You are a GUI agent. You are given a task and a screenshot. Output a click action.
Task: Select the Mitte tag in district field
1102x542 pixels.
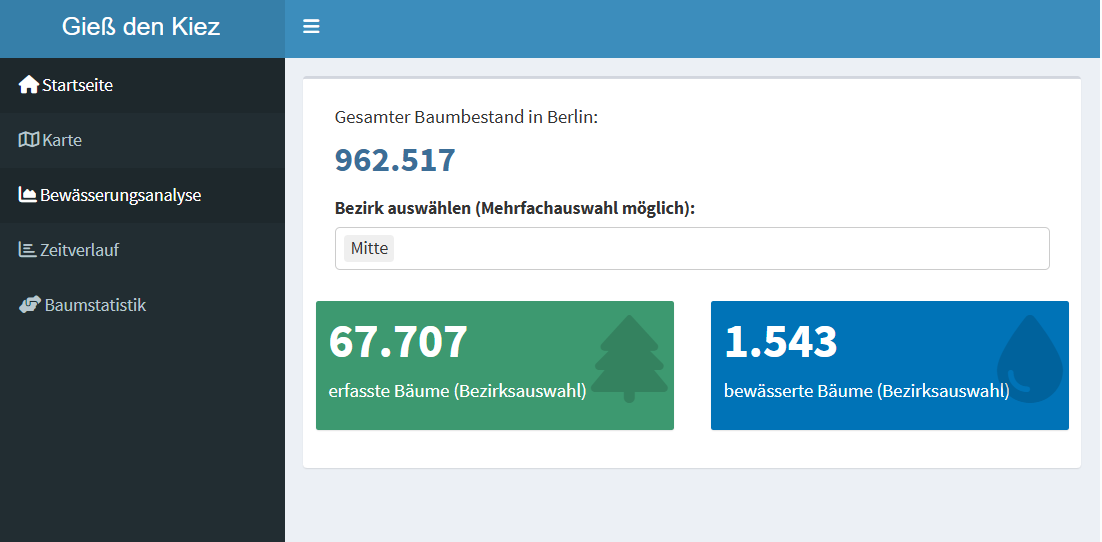point(369,248)
